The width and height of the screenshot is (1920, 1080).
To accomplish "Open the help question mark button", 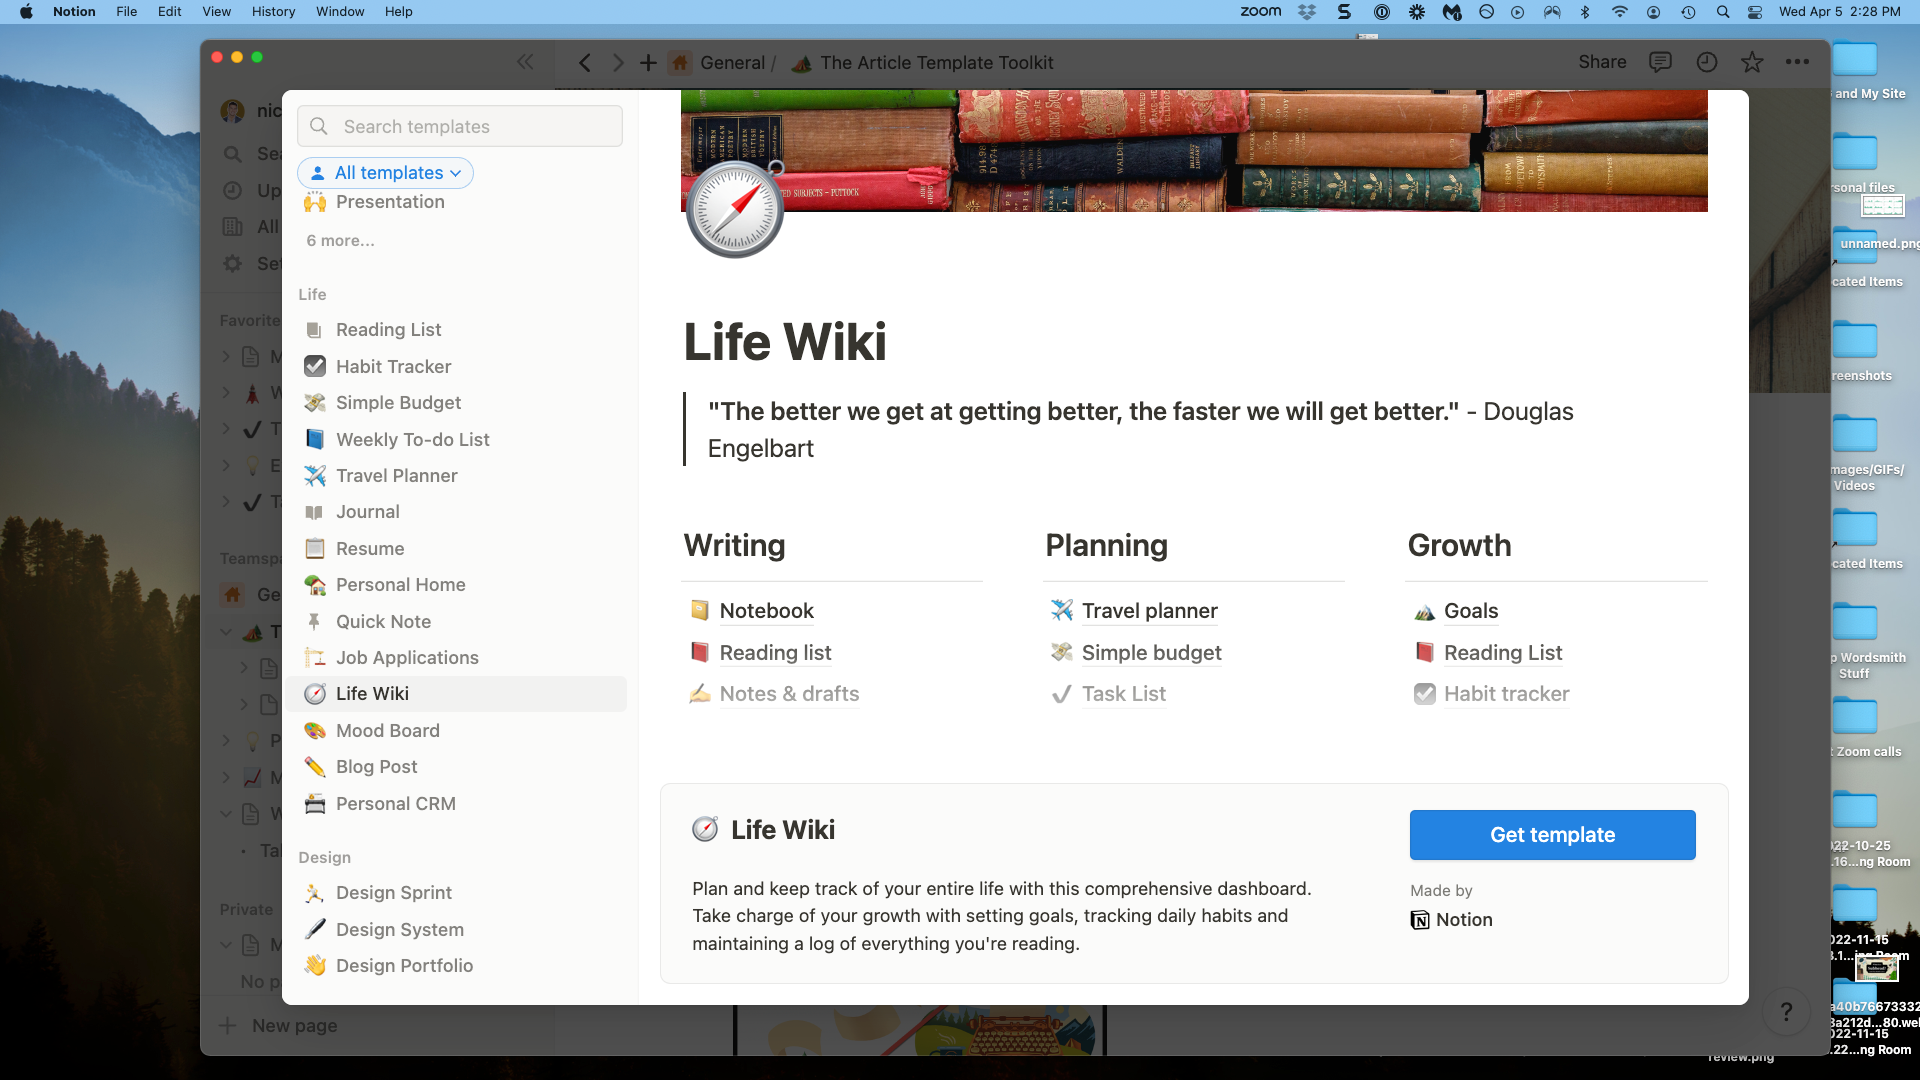I will tap(1786, 1012).
